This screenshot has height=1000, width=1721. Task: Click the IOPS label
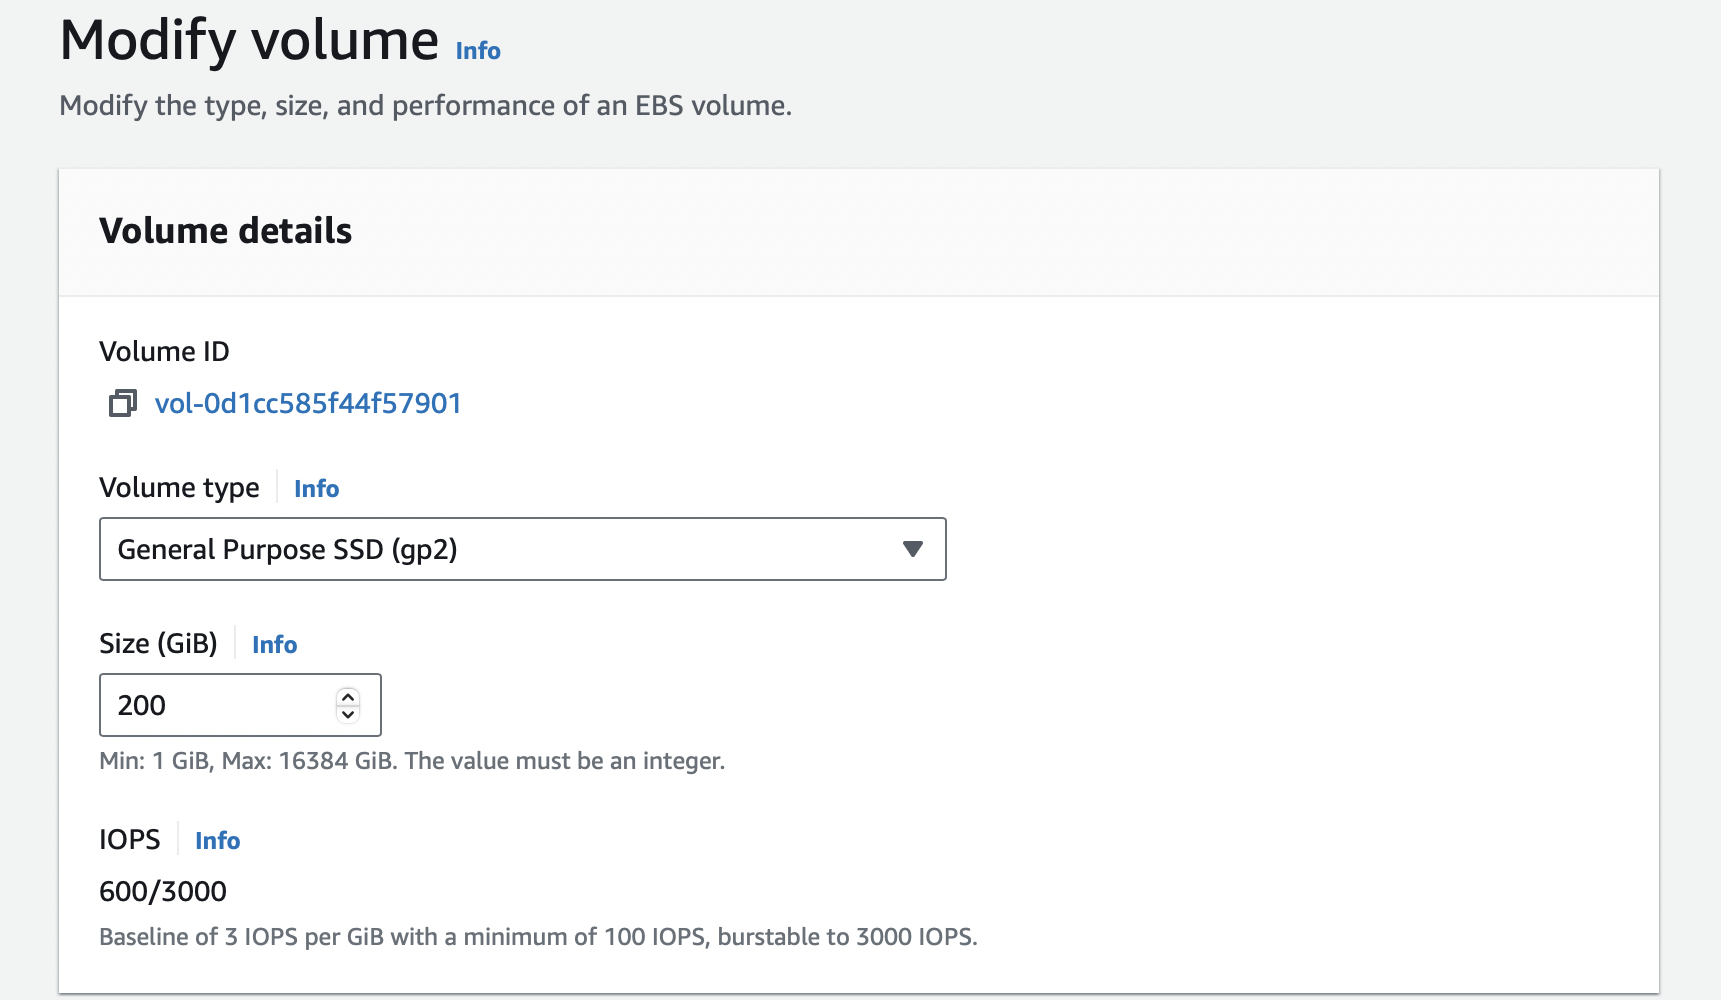(129, 840)
